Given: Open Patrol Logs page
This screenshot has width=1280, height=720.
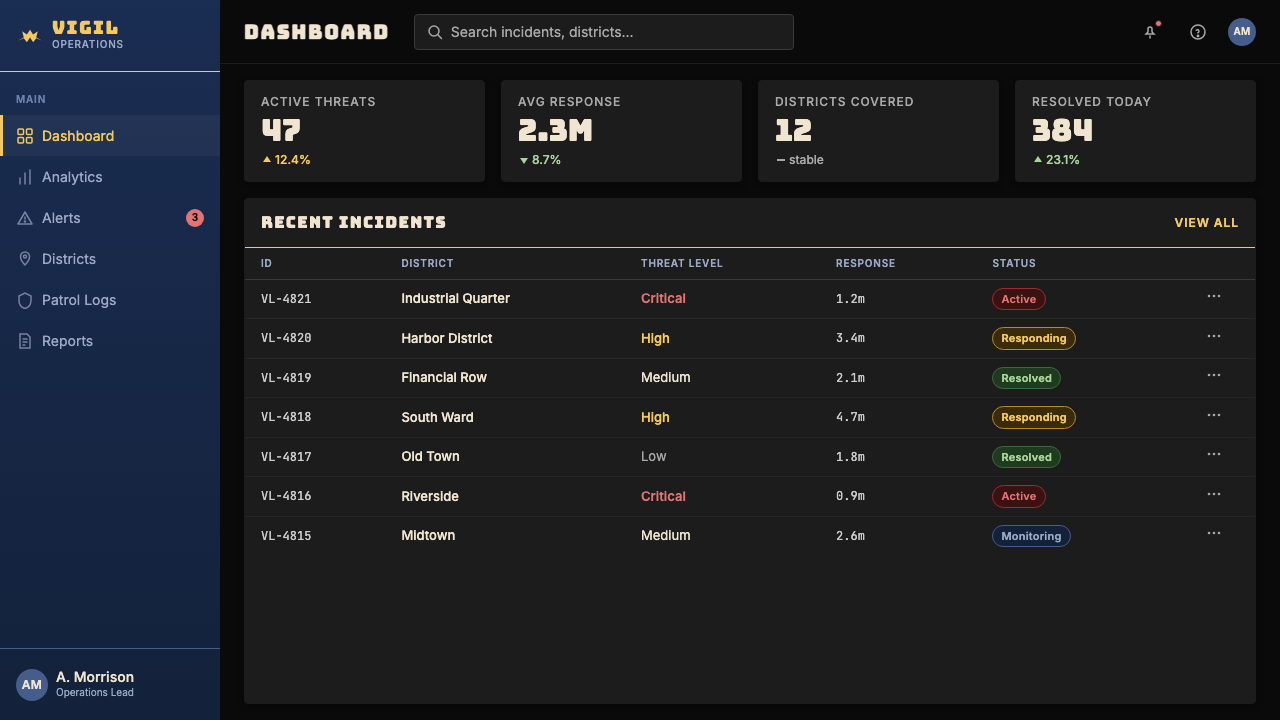Looking at the screenshot, I should (110, 300).
